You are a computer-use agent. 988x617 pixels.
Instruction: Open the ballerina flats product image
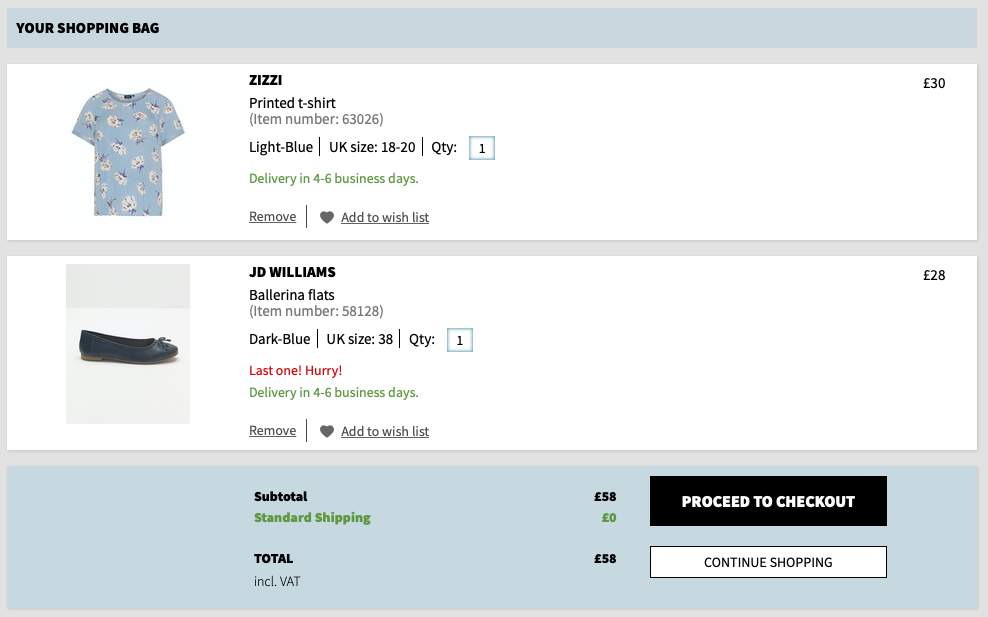point(128,343)
